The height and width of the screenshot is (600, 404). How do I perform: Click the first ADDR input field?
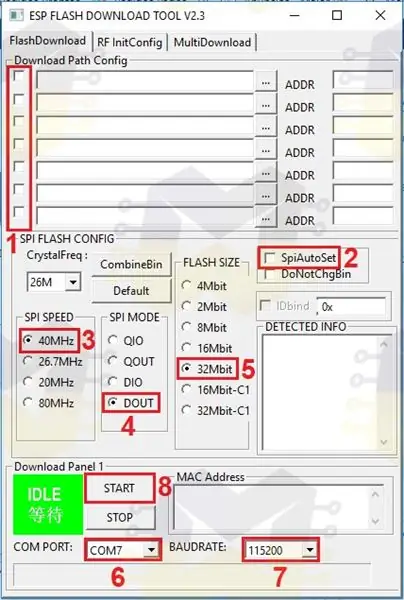[x=363, y=80]
